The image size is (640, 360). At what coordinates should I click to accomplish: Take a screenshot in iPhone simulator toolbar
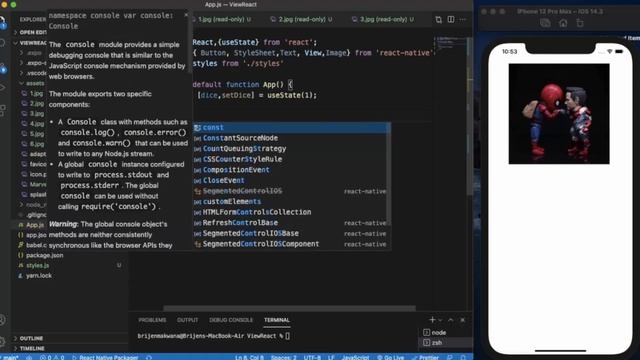545,23
